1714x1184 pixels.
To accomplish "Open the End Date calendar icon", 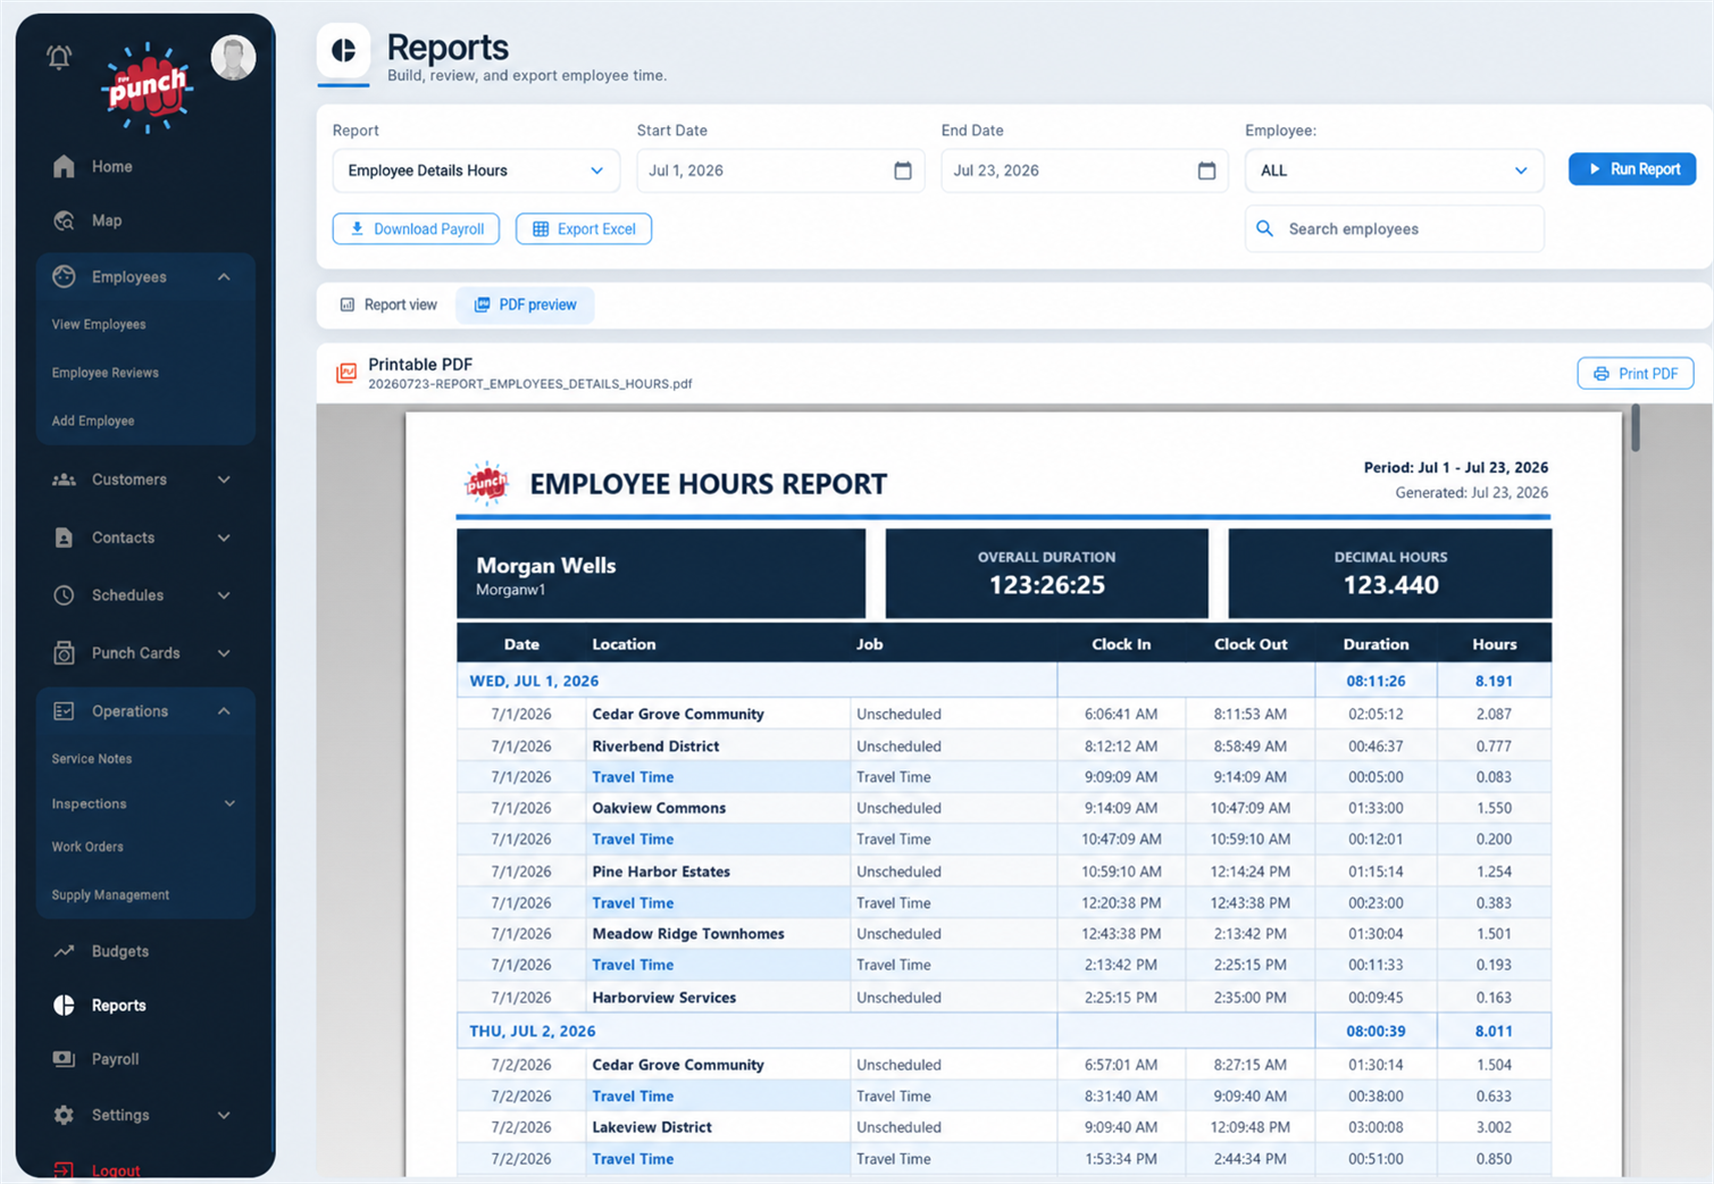I will pos(1206,171).
